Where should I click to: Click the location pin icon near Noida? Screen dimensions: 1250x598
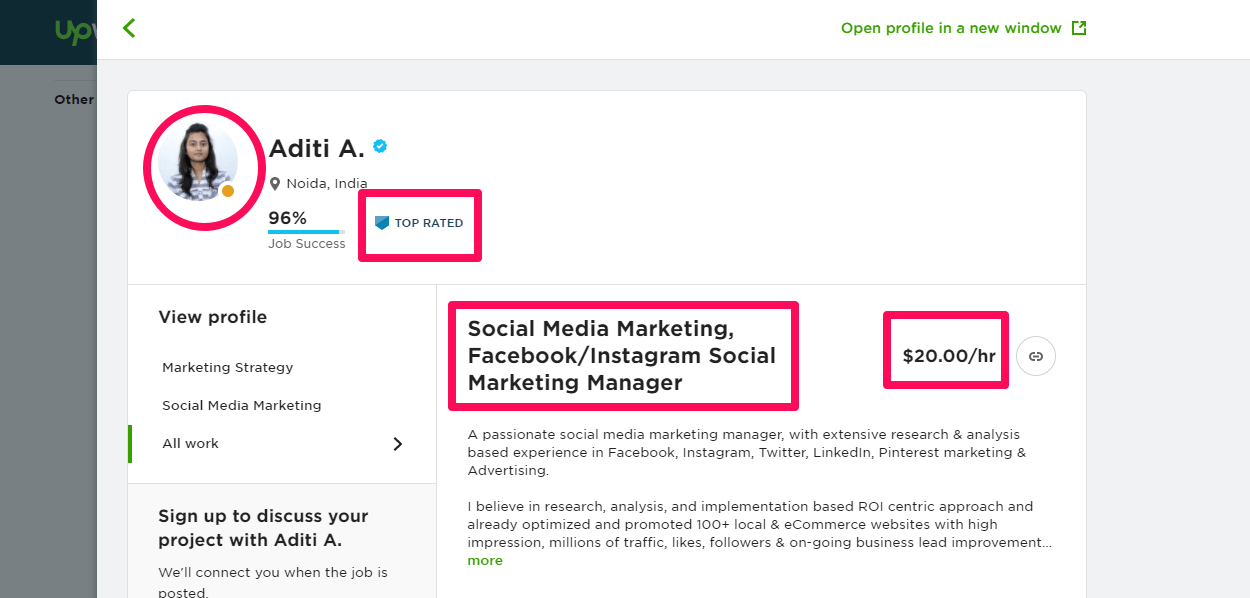click(275, 184)
